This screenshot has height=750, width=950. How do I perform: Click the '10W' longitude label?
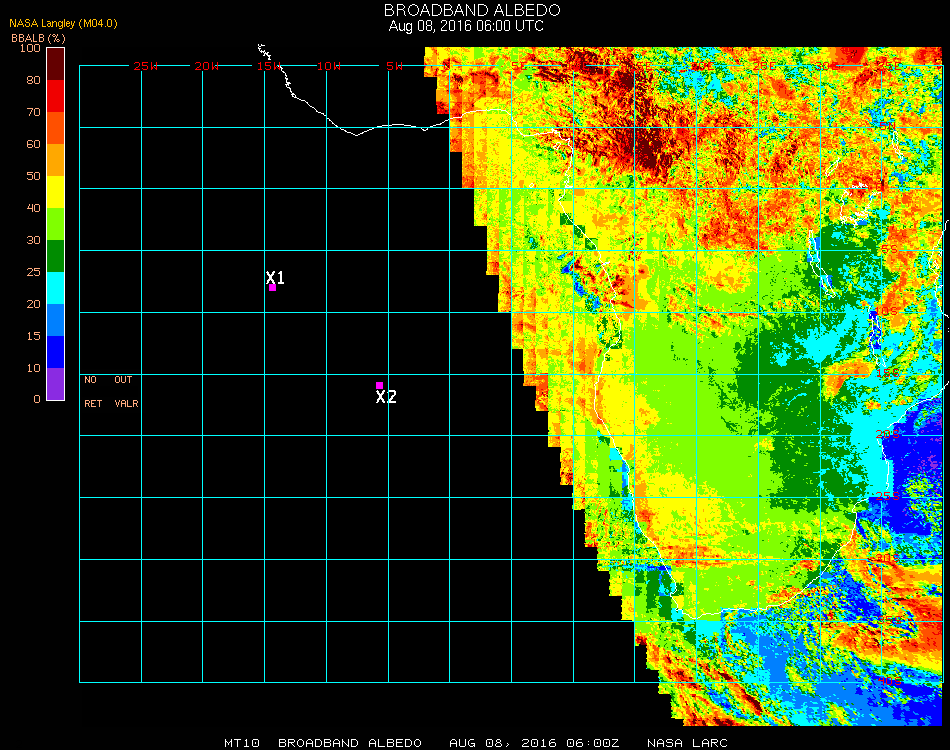pos(329,66)
